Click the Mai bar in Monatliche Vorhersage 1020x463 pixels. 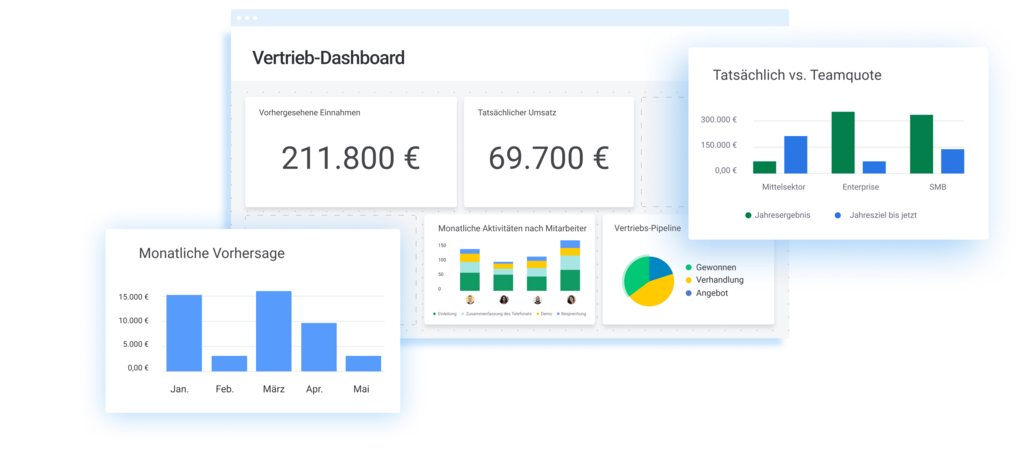point(364,364)
